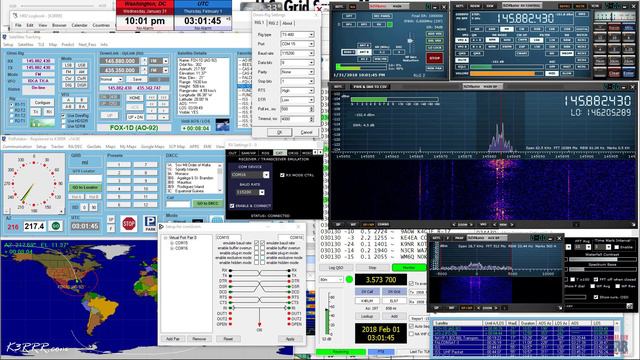This screenshot has height=360, width=640.
Task: Click Add Pair in the com0com setup
Action: tap(173, 339)
